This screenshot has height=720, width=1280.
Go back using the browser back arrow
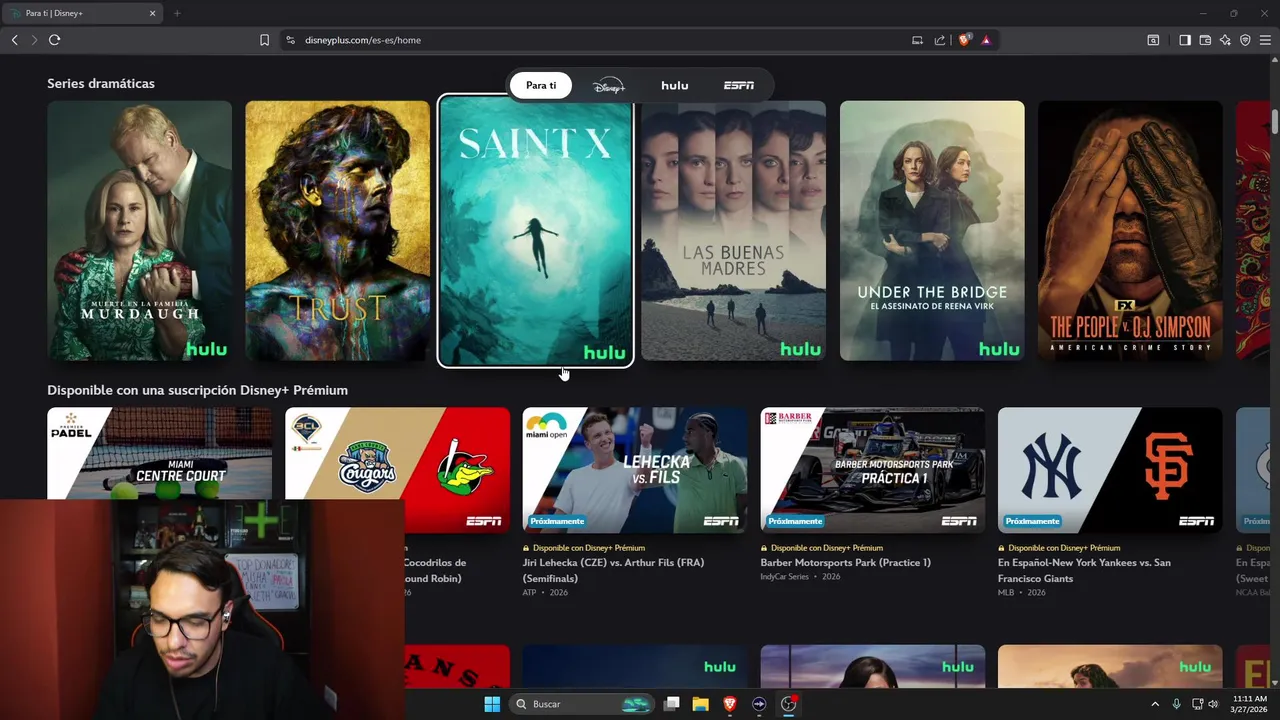[14, 40]
